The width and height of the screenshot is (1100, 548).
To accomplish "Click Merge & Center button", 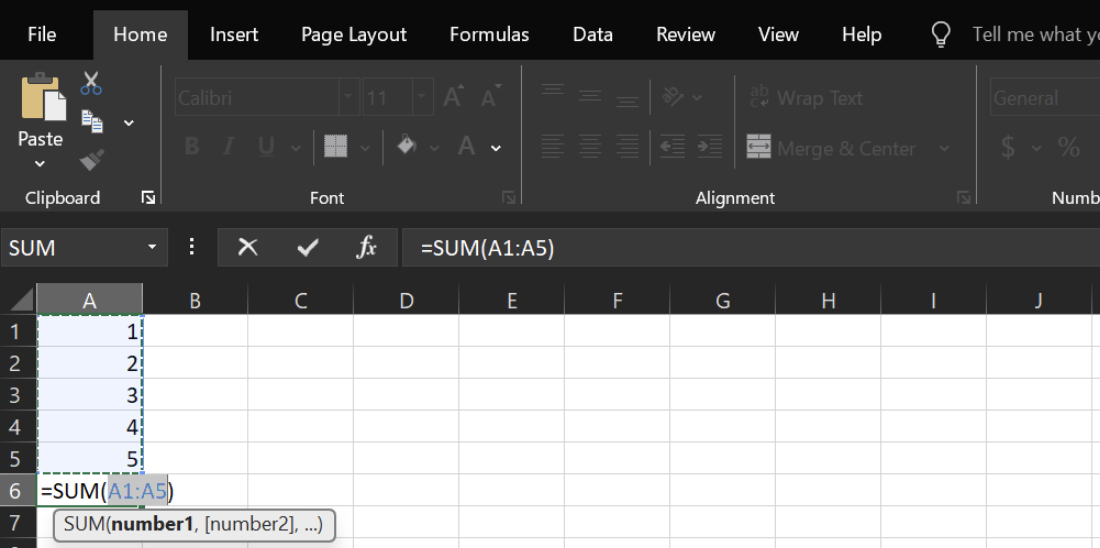I will tap(832, 148).
